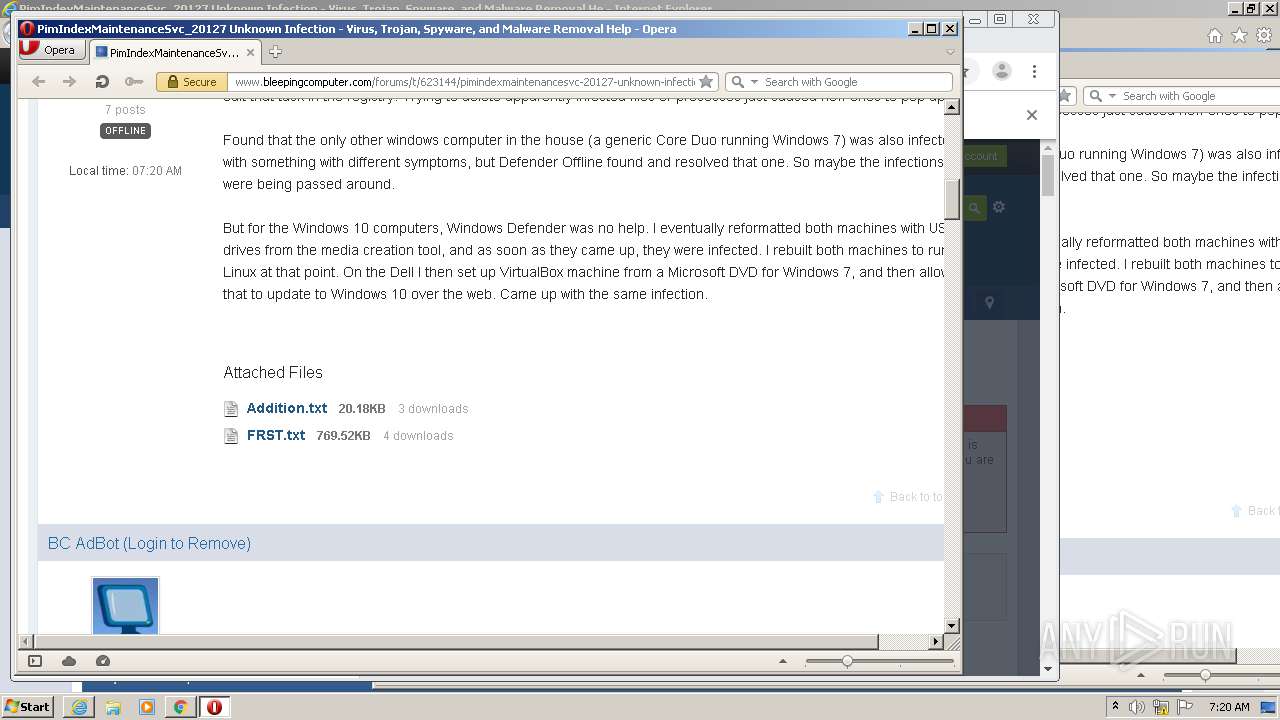Focus the bleepingcomputer.com address field

click(x=463, y=82)
